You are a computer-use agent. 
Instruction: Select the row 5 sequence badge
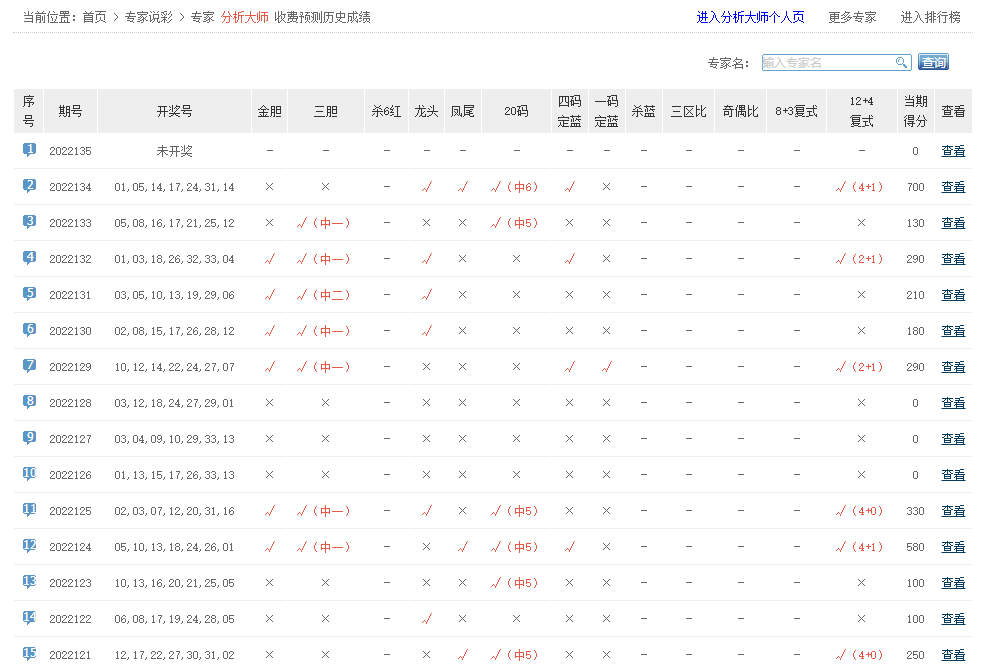29,294
